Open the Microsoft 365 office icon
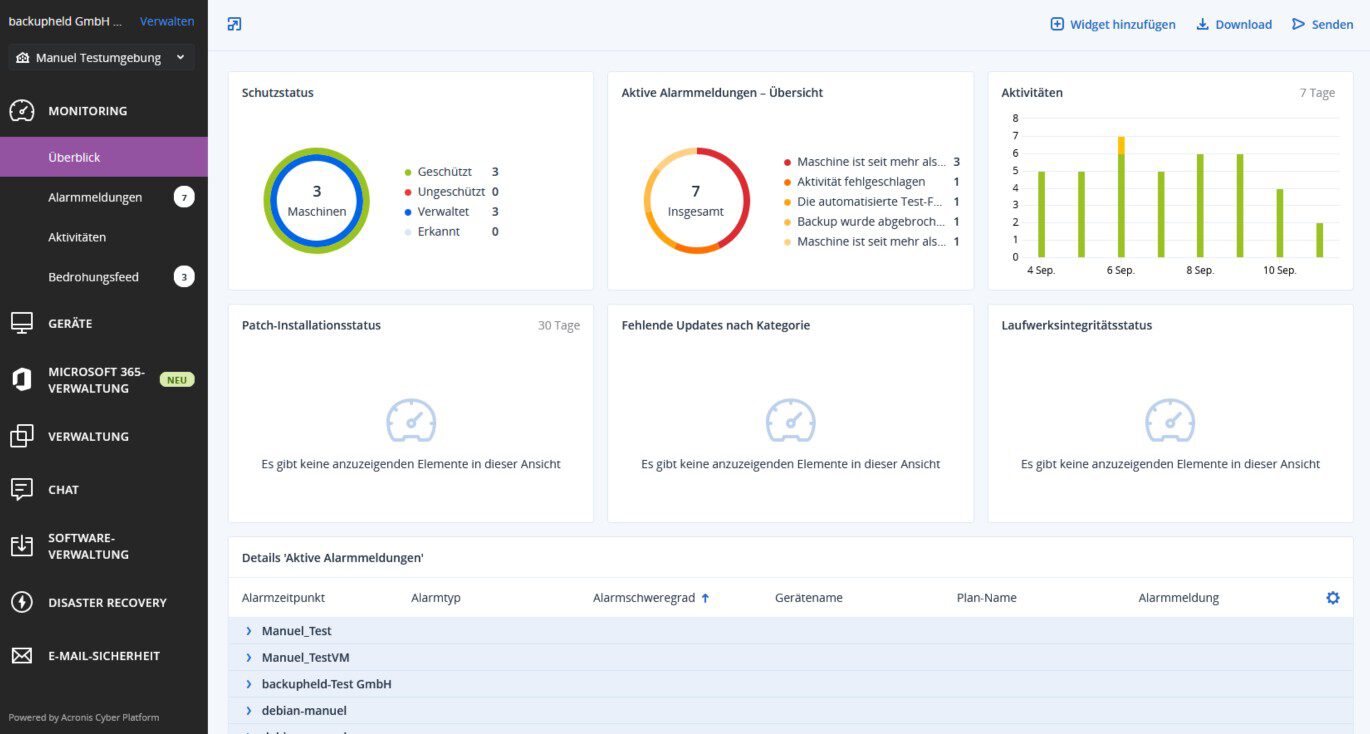The height and width of the screenshot is (734, 1370). [x=22, y=380]
